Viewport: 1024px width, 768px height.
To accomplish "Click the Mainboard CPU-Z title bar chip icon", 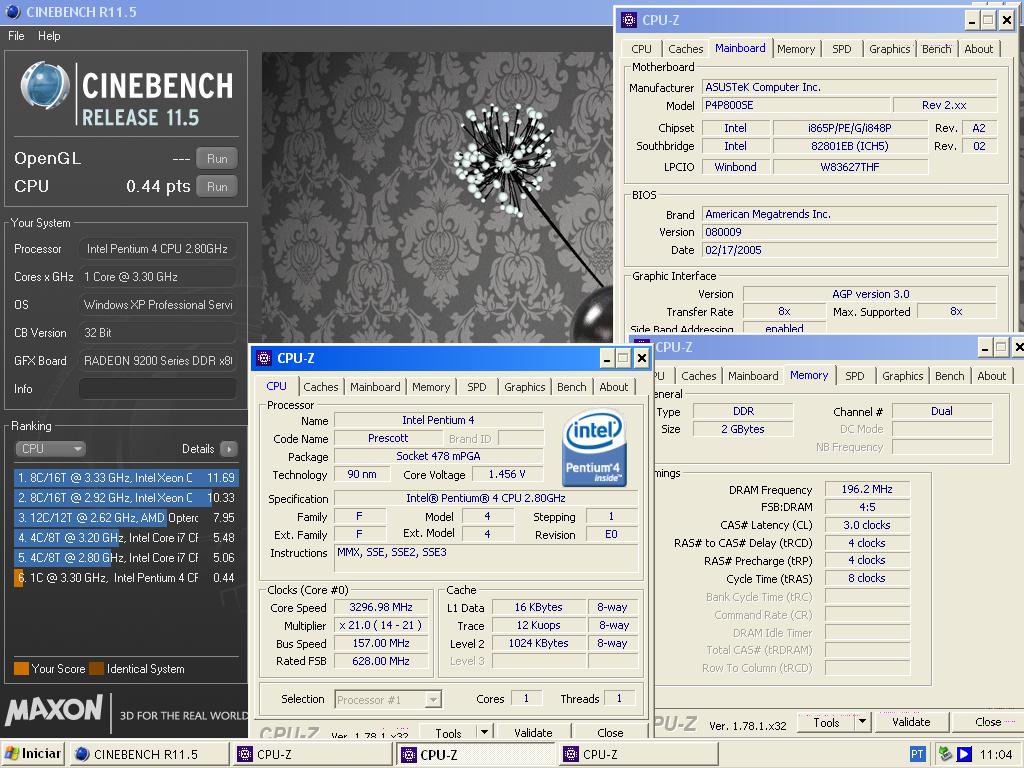I will point(629,20).
